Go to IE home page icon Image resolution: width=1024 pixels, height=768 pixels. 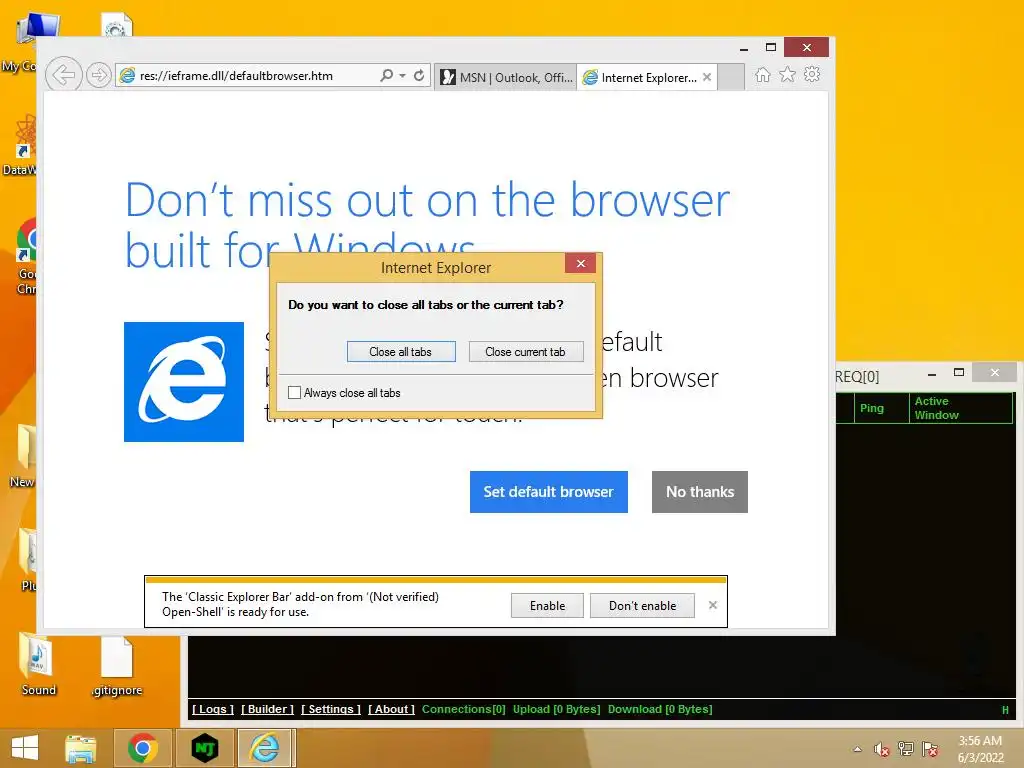click(763, 75)
